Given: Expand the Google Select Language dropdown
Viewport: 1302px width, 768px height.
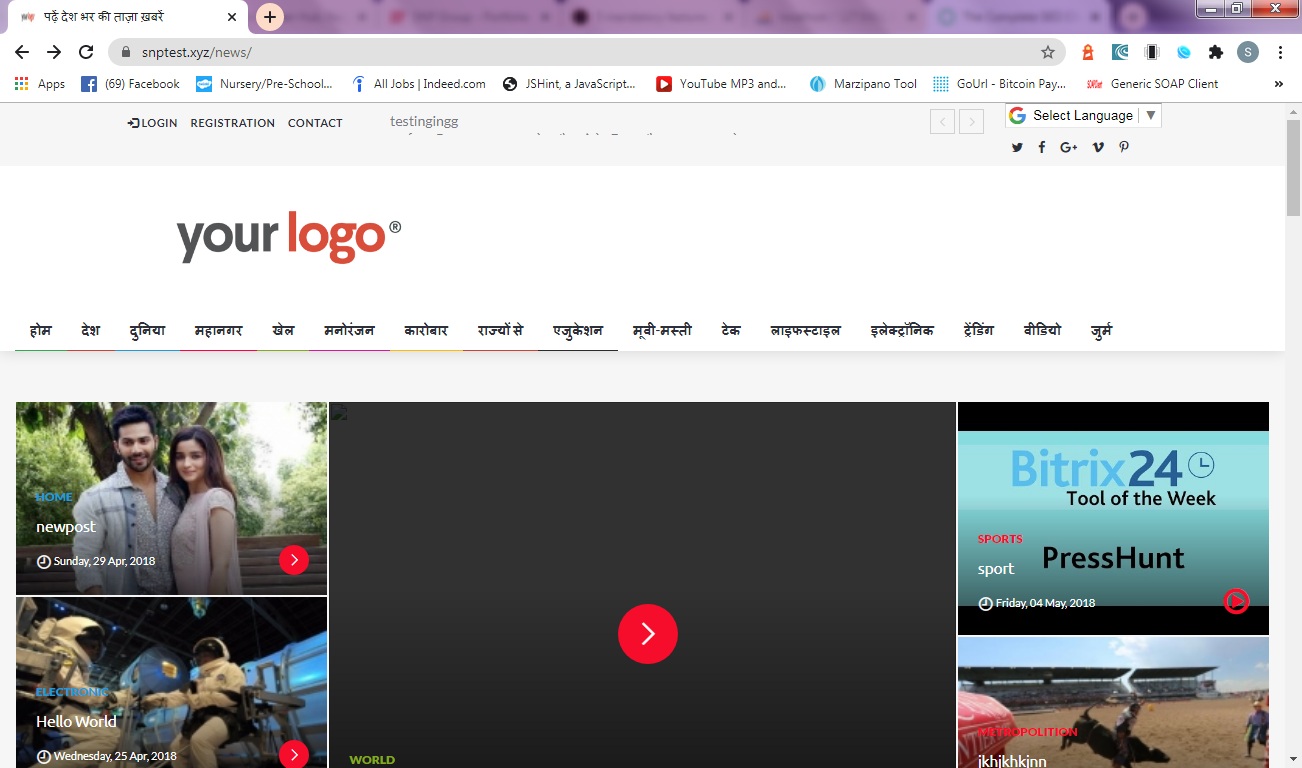Looking at the screenshot, I should [1082, 115].
